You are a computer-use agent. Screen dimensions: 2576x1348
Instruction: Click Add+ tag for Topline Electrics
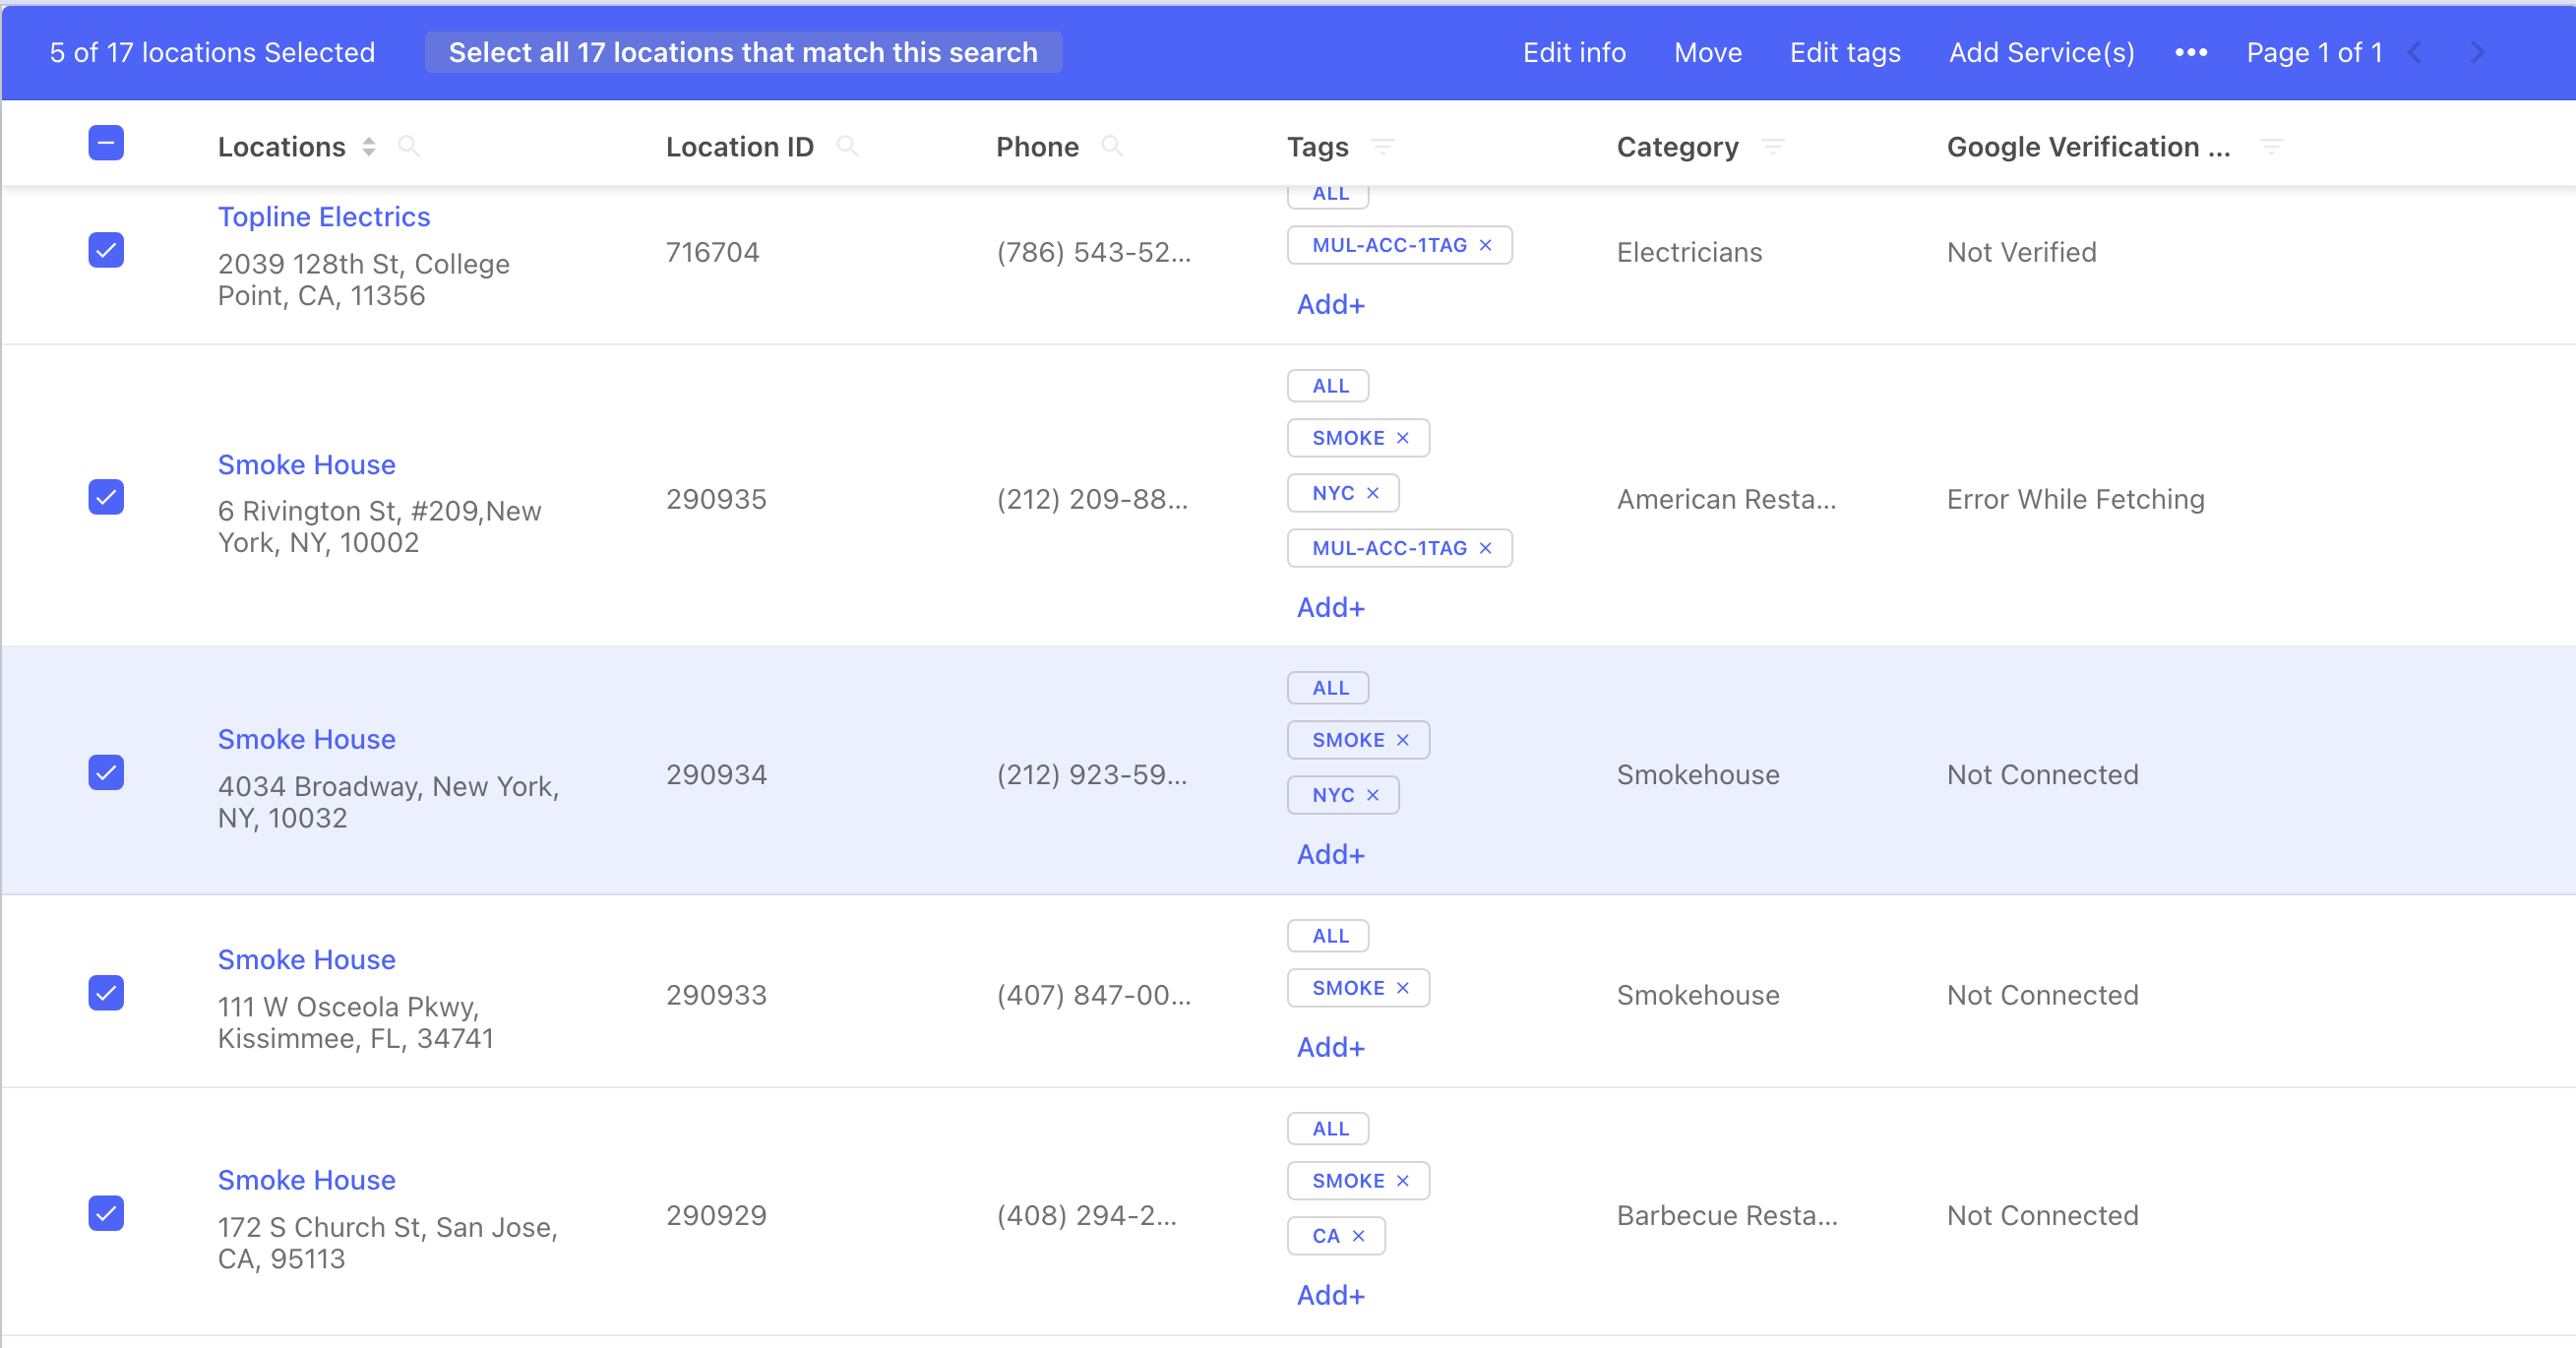coord(1330,305)
